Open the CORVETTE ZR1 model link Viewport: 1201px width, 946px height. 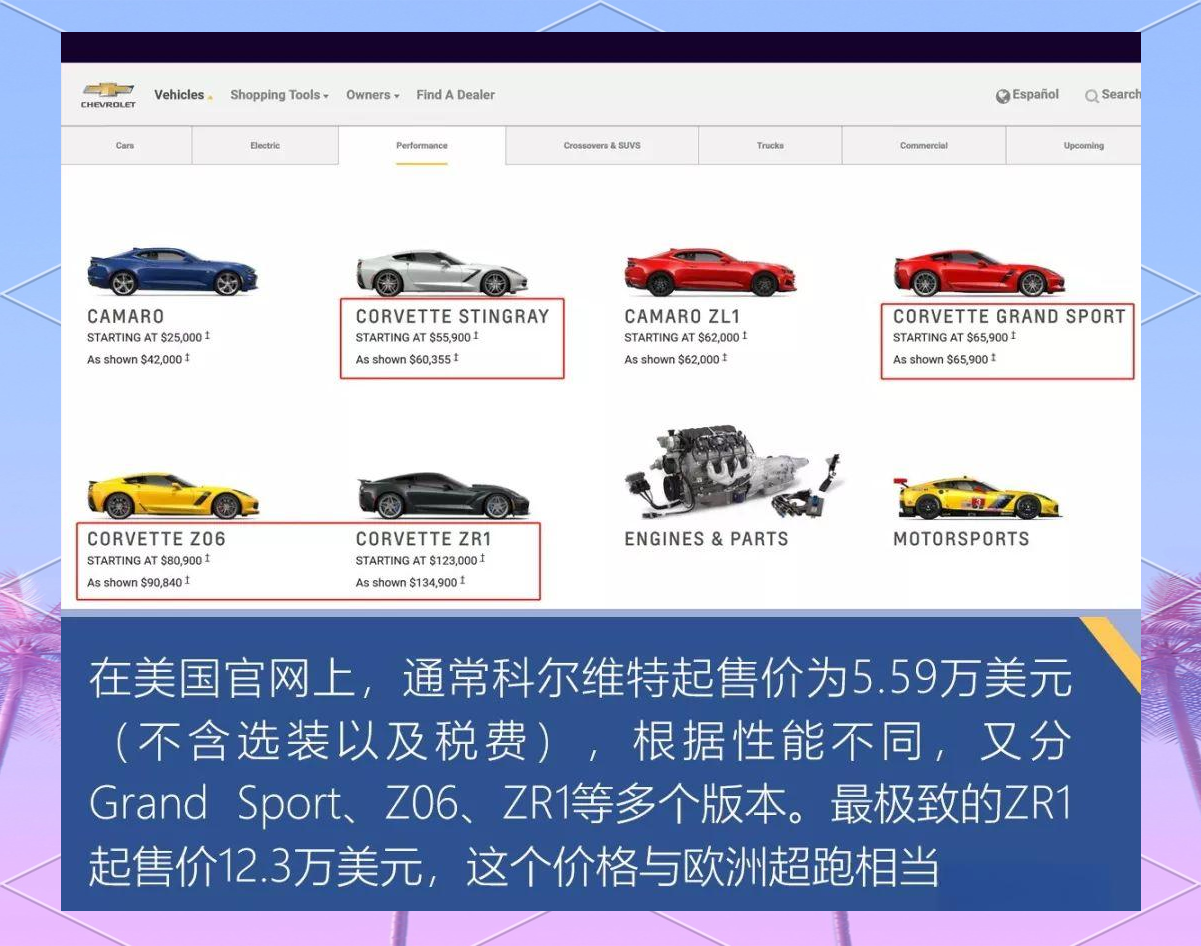[x=424, y=539]
